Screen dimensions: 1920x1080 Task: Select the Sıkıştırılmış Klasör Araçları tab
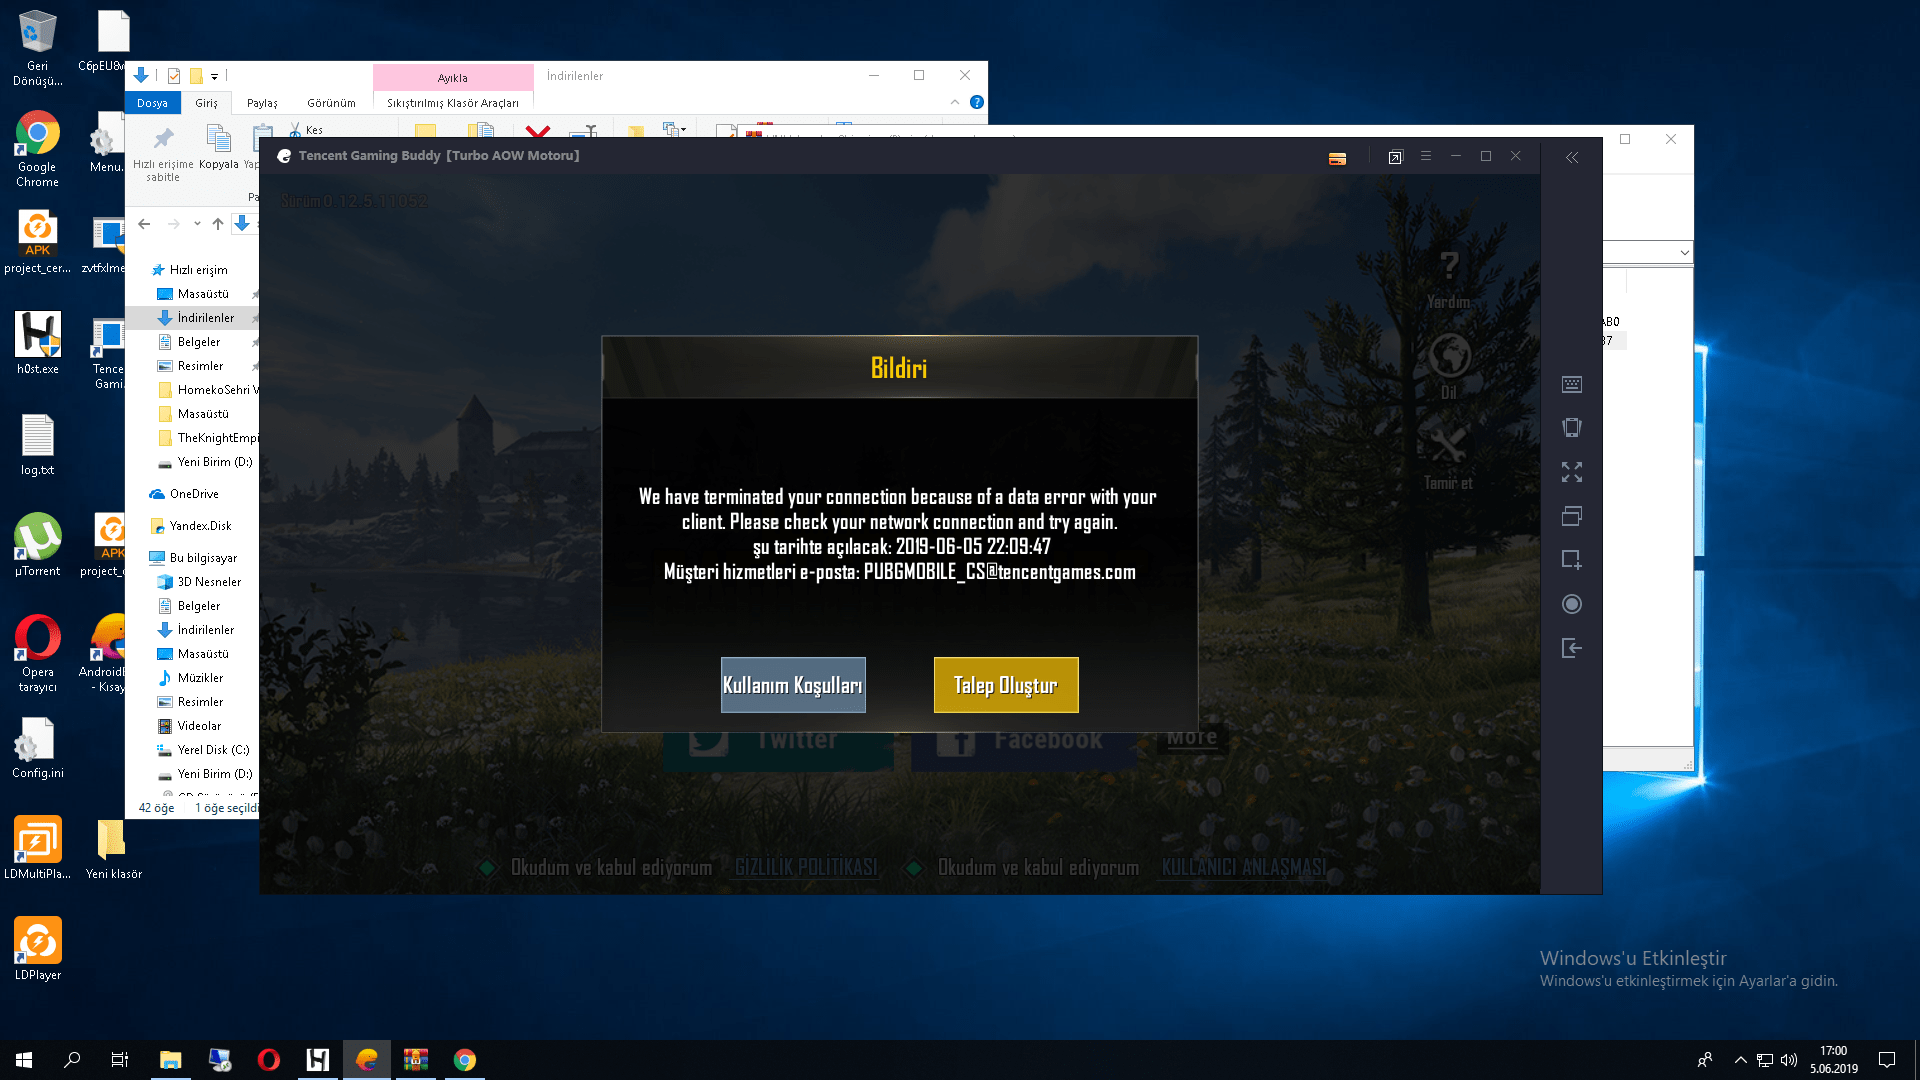coord(453,103)
